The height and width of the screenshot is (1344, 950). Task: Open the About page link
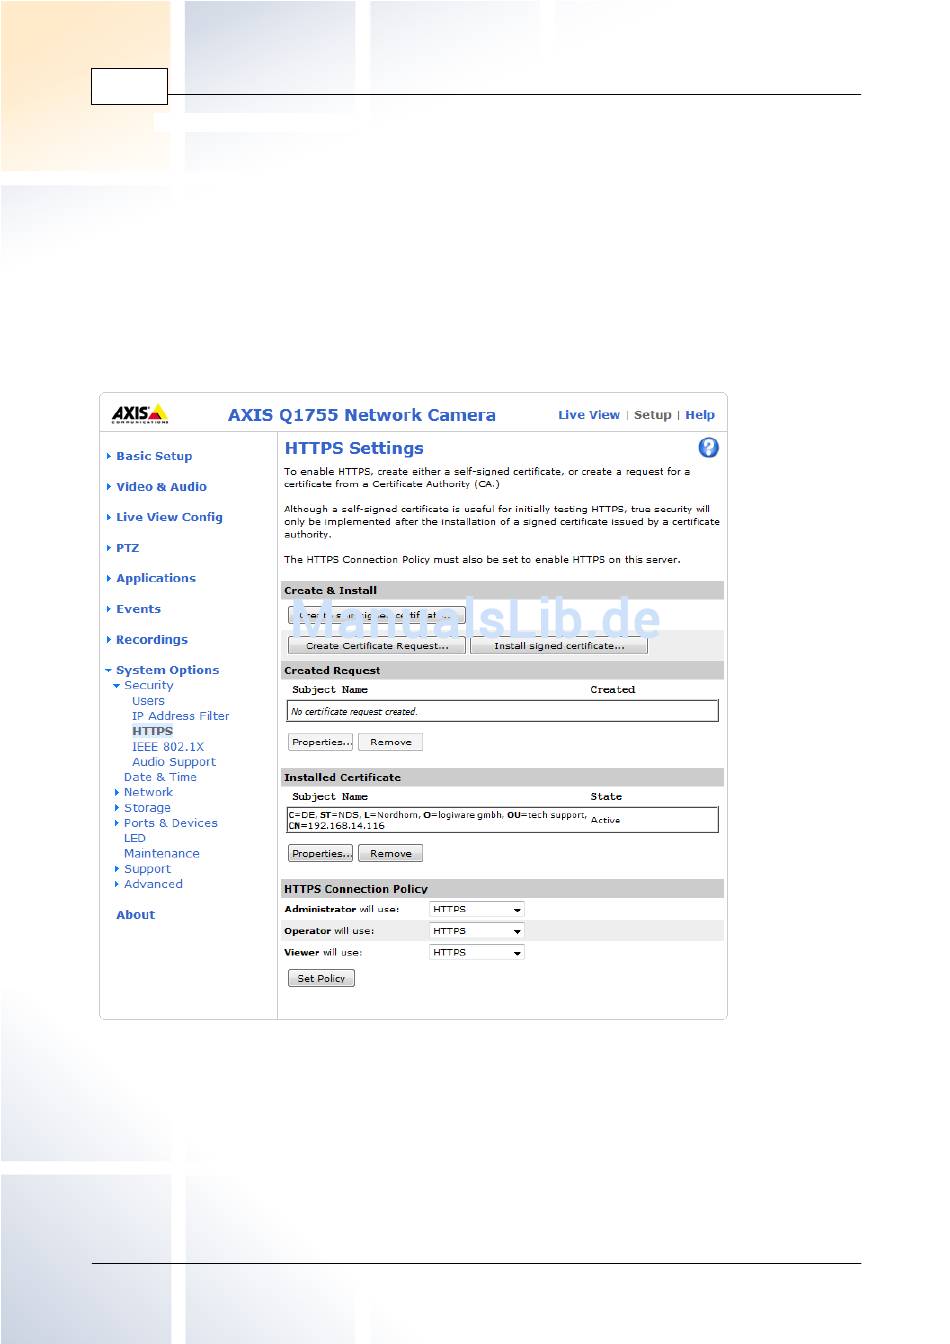point(136,915)
